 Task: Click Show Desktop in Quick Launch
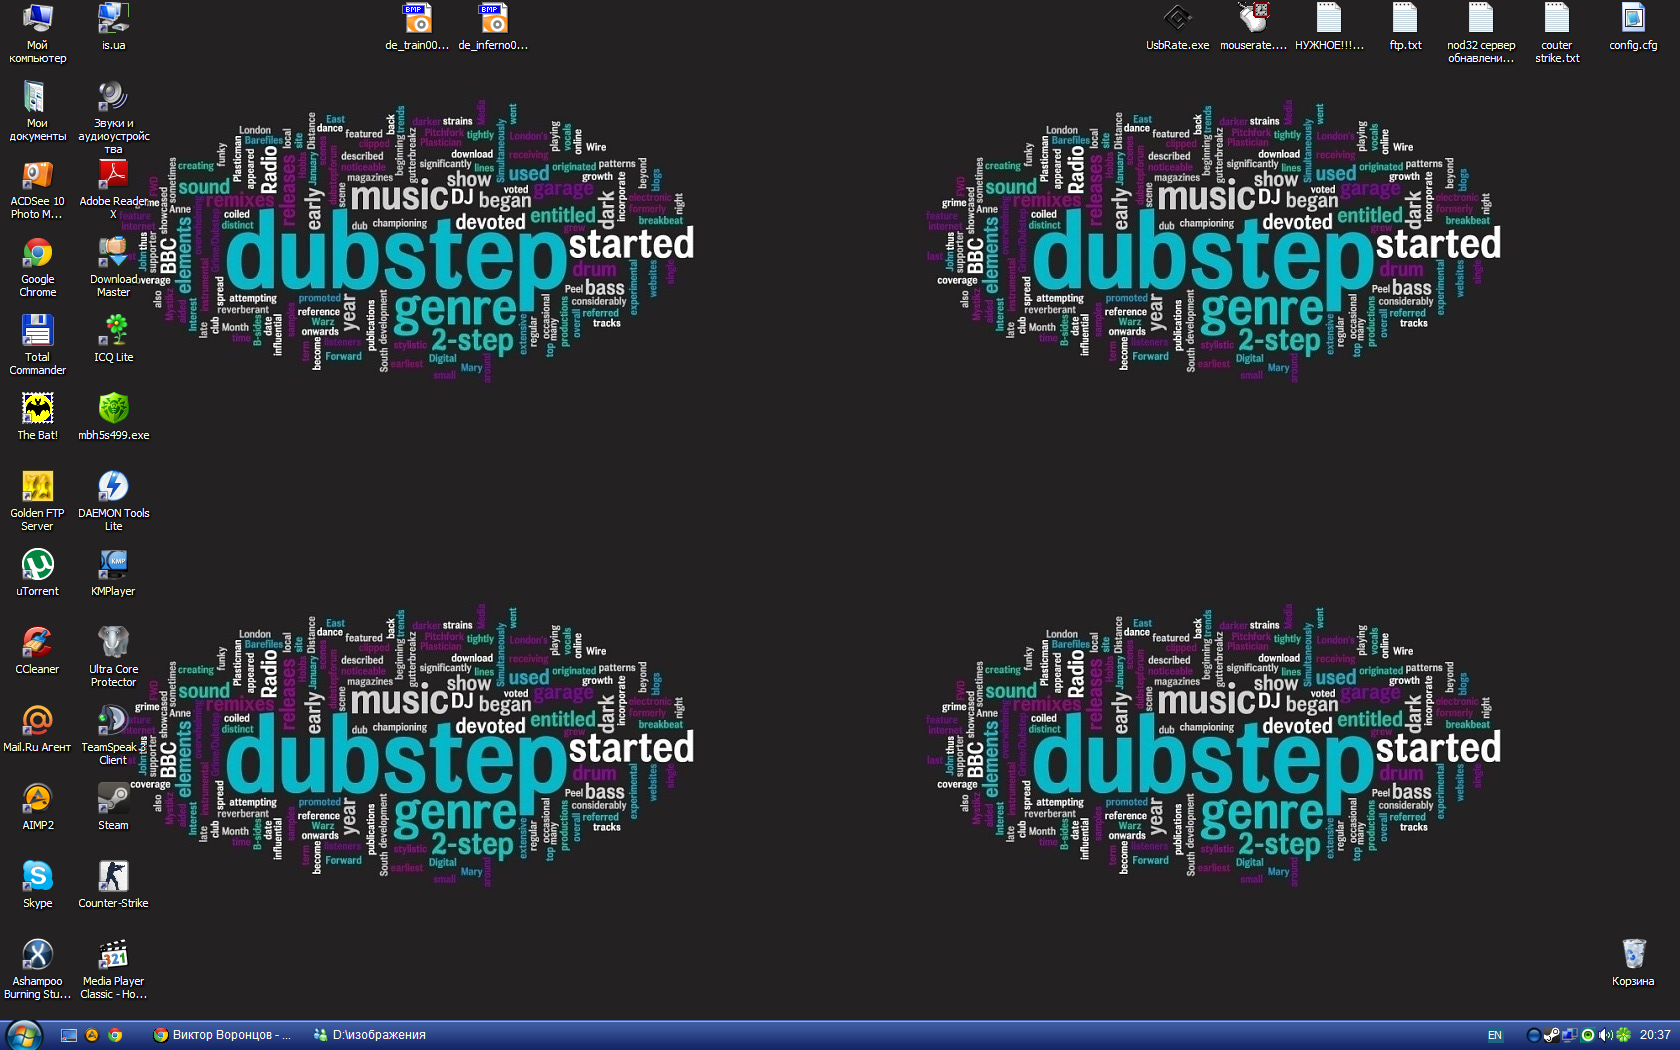[x=69, y=1035]
